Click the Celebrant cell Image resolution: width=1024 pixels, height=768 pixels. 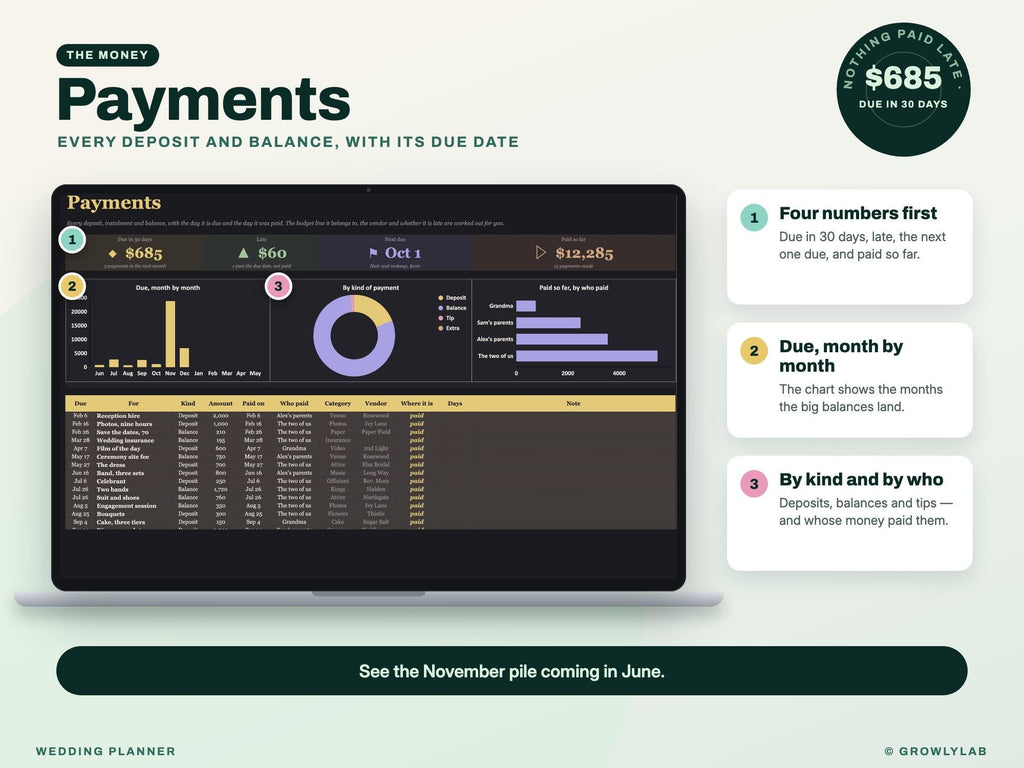click(x=111, y=481)
